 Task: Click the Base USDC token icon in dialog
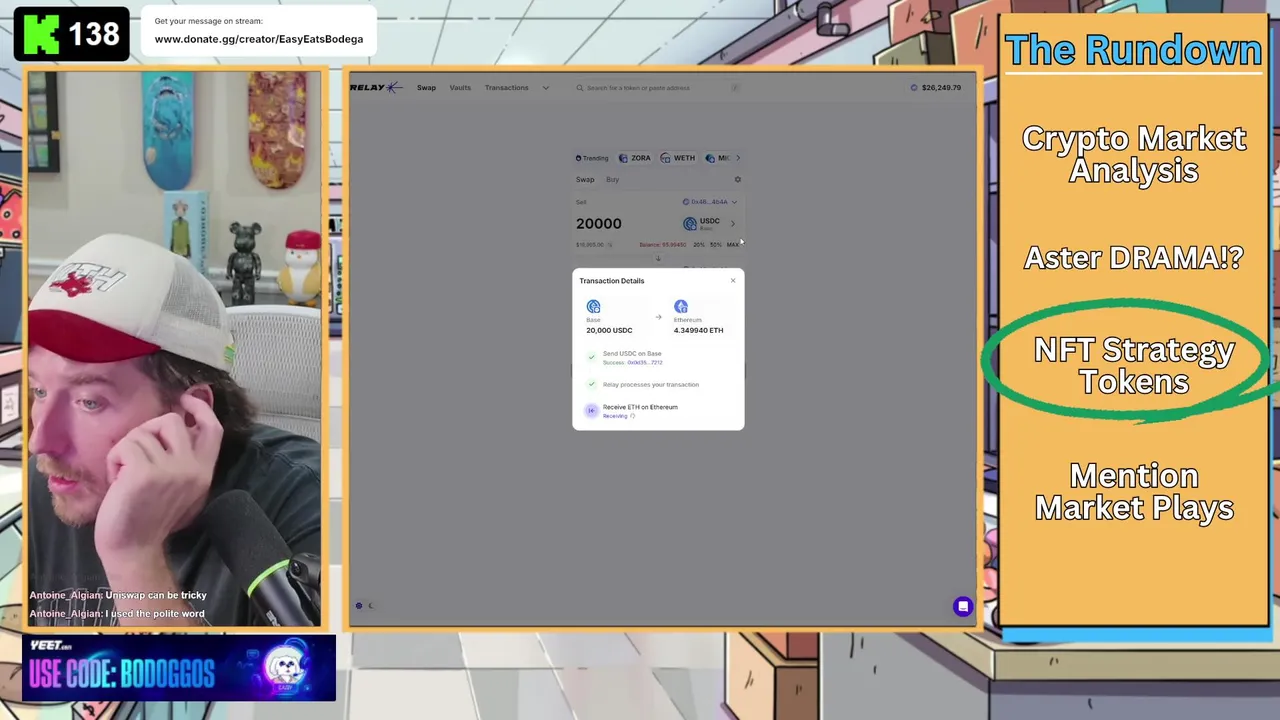[x=594, y=307]
